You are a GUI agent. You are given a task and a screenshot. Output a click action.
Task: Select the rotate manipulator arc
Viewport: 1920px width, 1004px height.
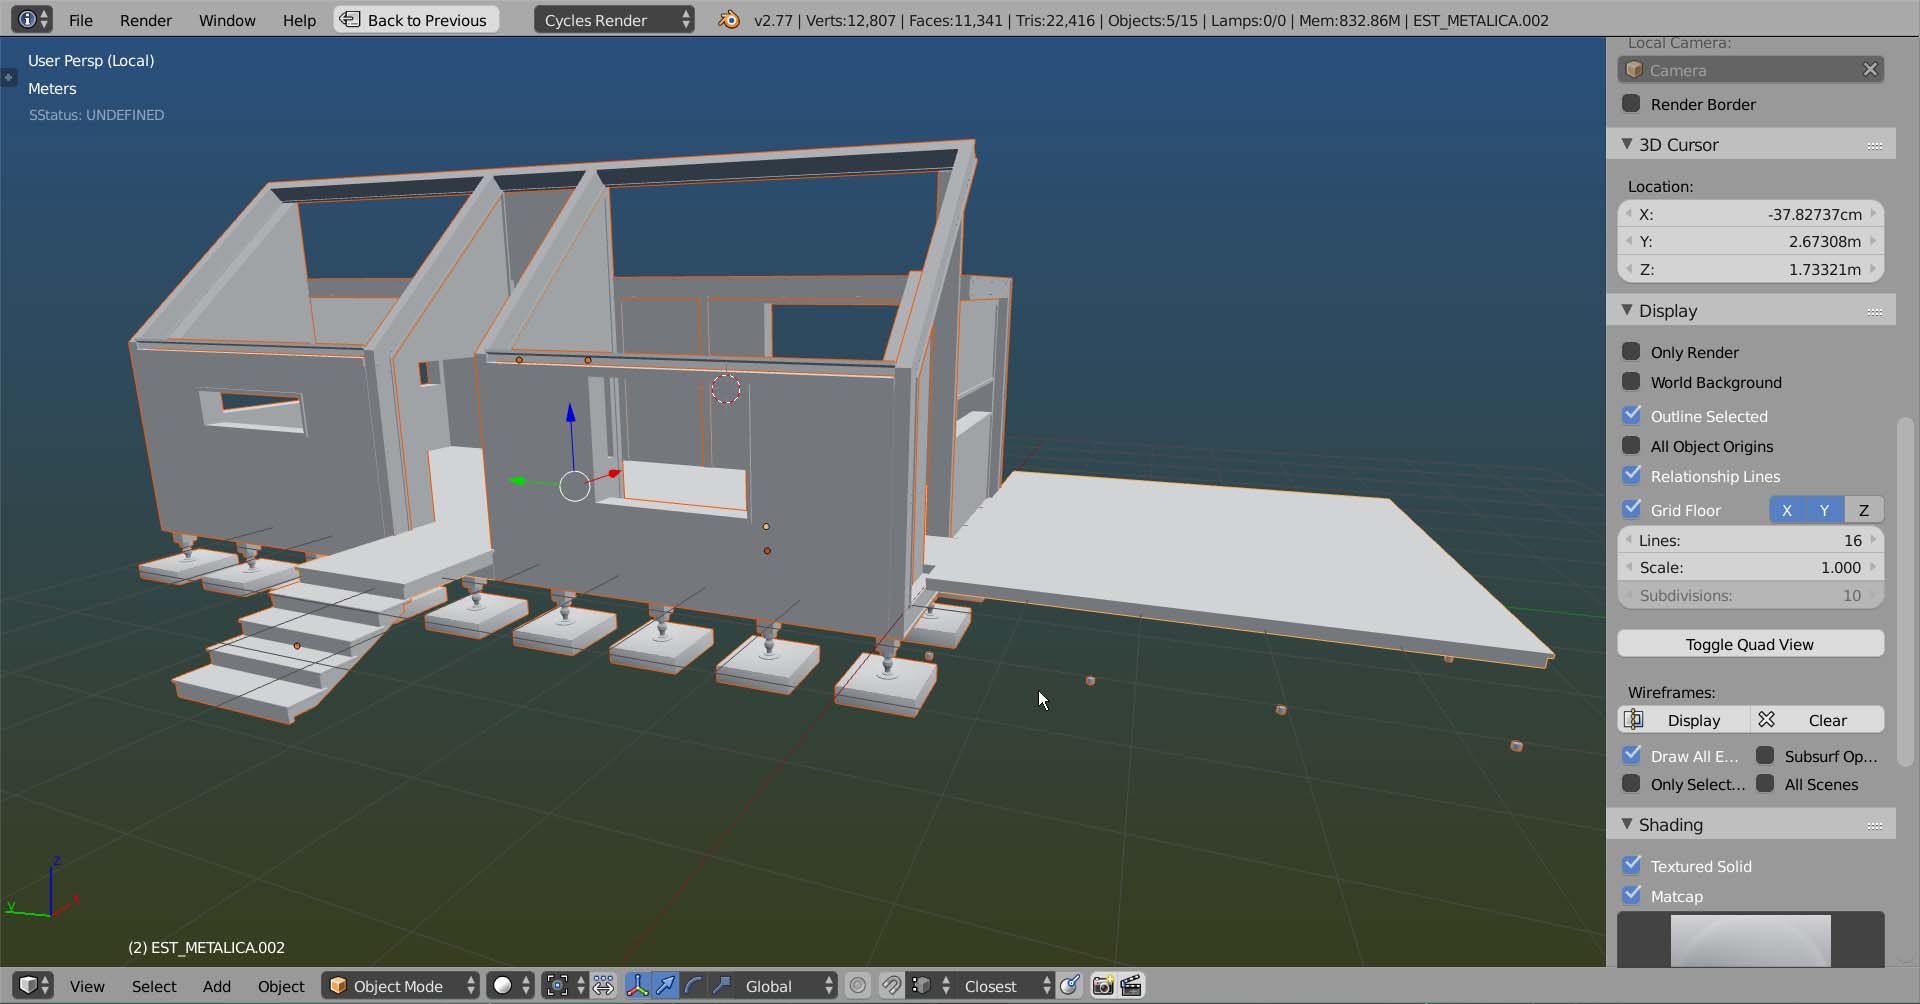coord(693,985)
